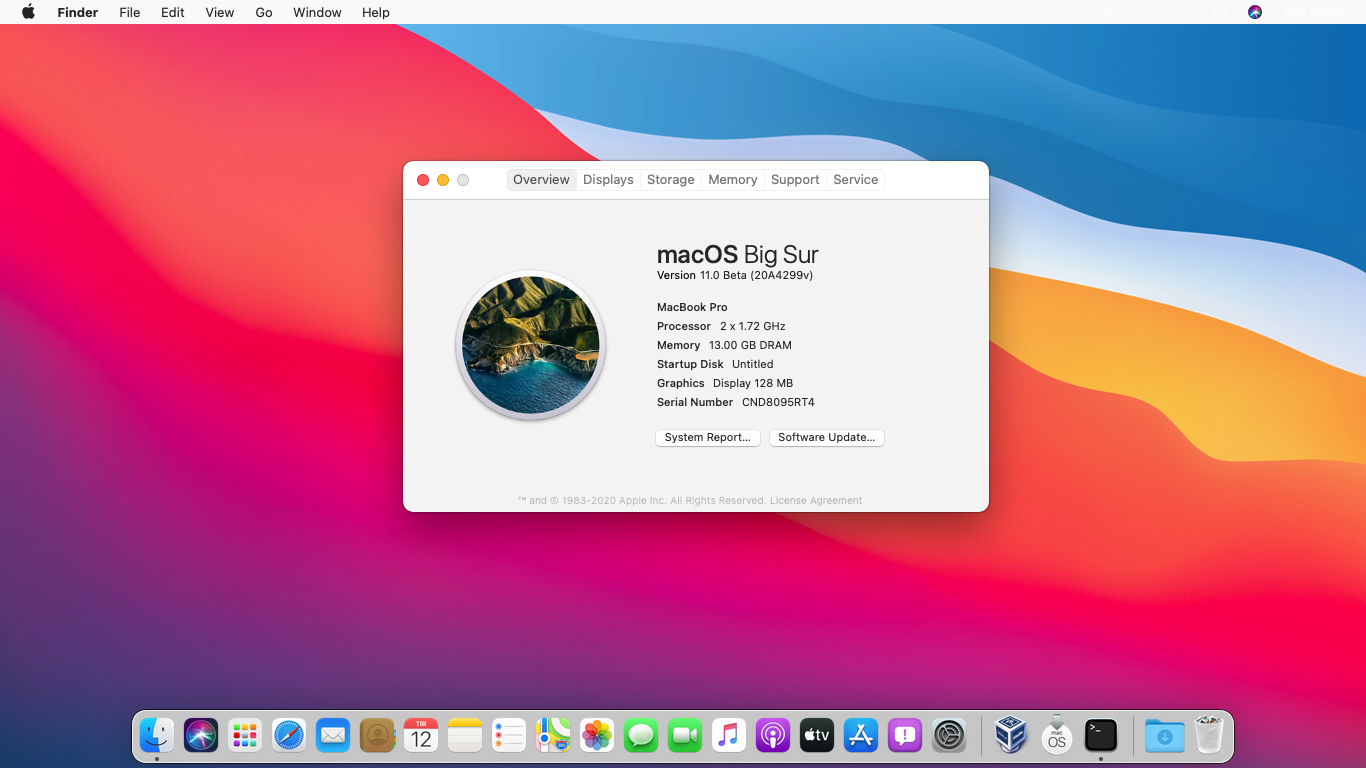Open System Preferences gear in Dock
1366x768 pixels.
949,736
